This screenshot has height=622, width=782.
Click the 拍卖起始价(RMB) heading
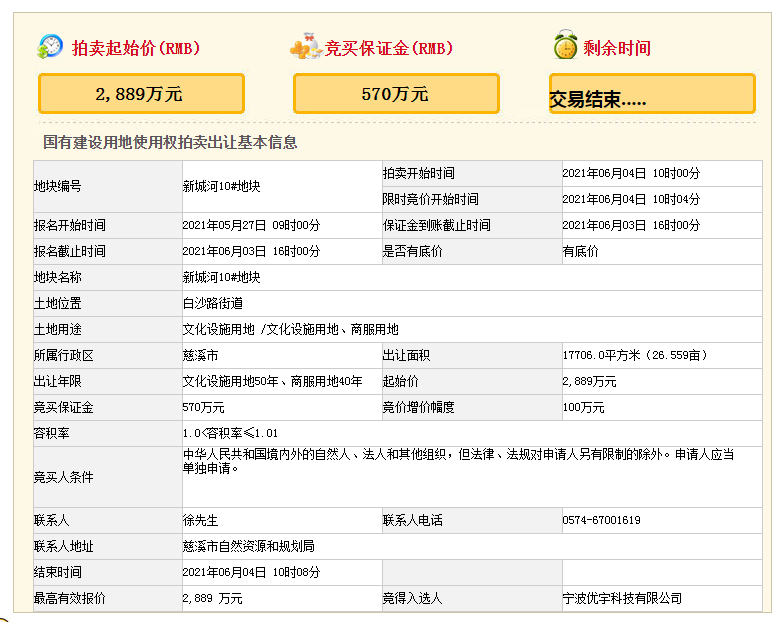[x=136, y=48]
